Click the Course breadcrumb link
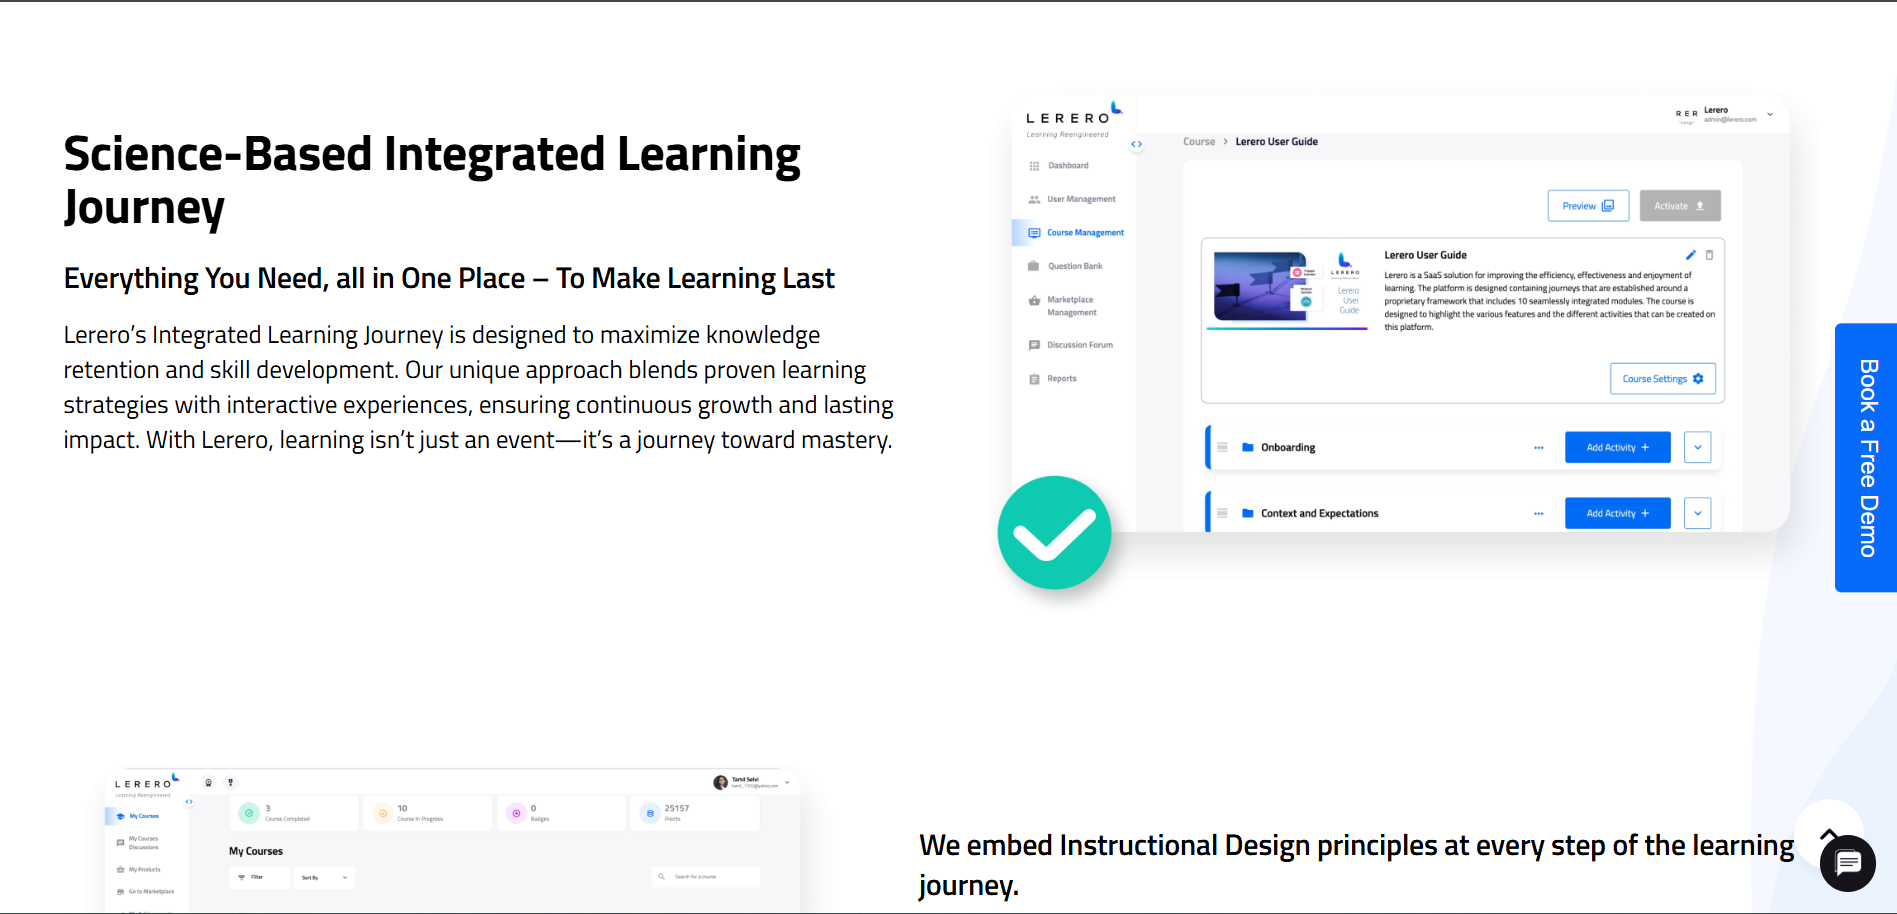The width and height of the screenshot is (1897, 914). pyautogui.click(x=1199, y=142)
